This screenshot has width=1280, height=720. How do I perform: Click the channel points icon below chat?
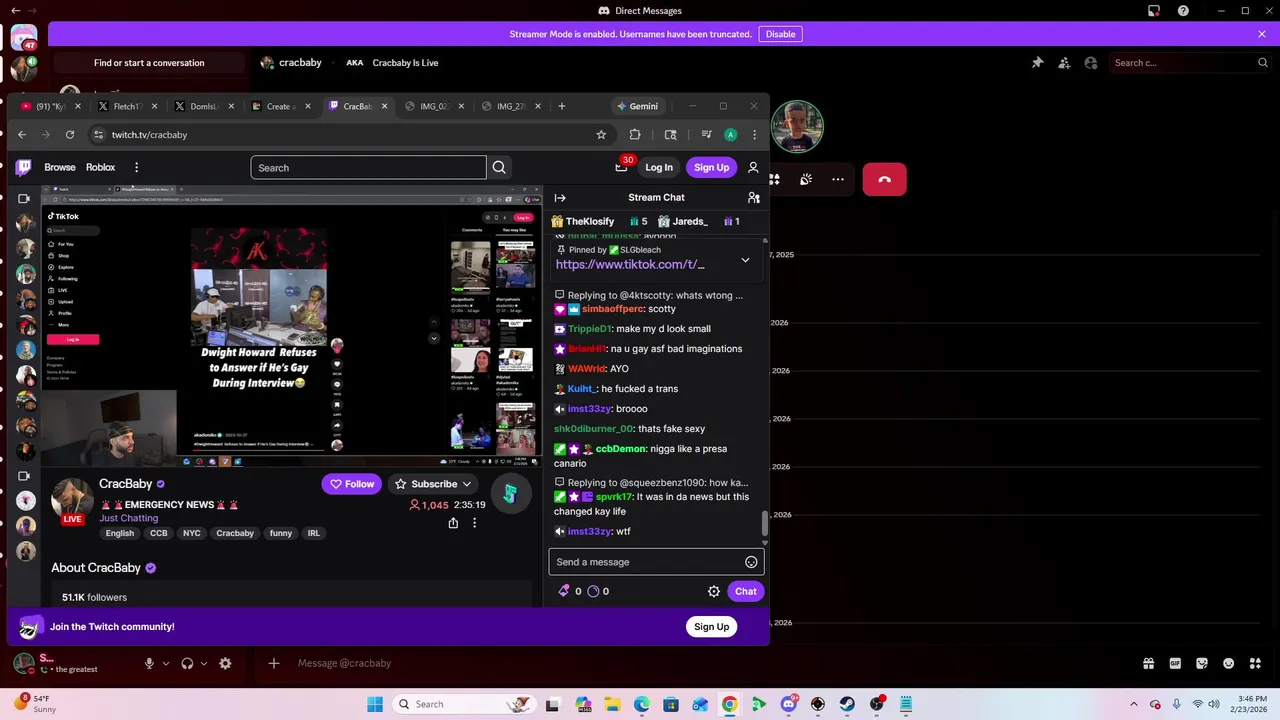click(593, 591)
